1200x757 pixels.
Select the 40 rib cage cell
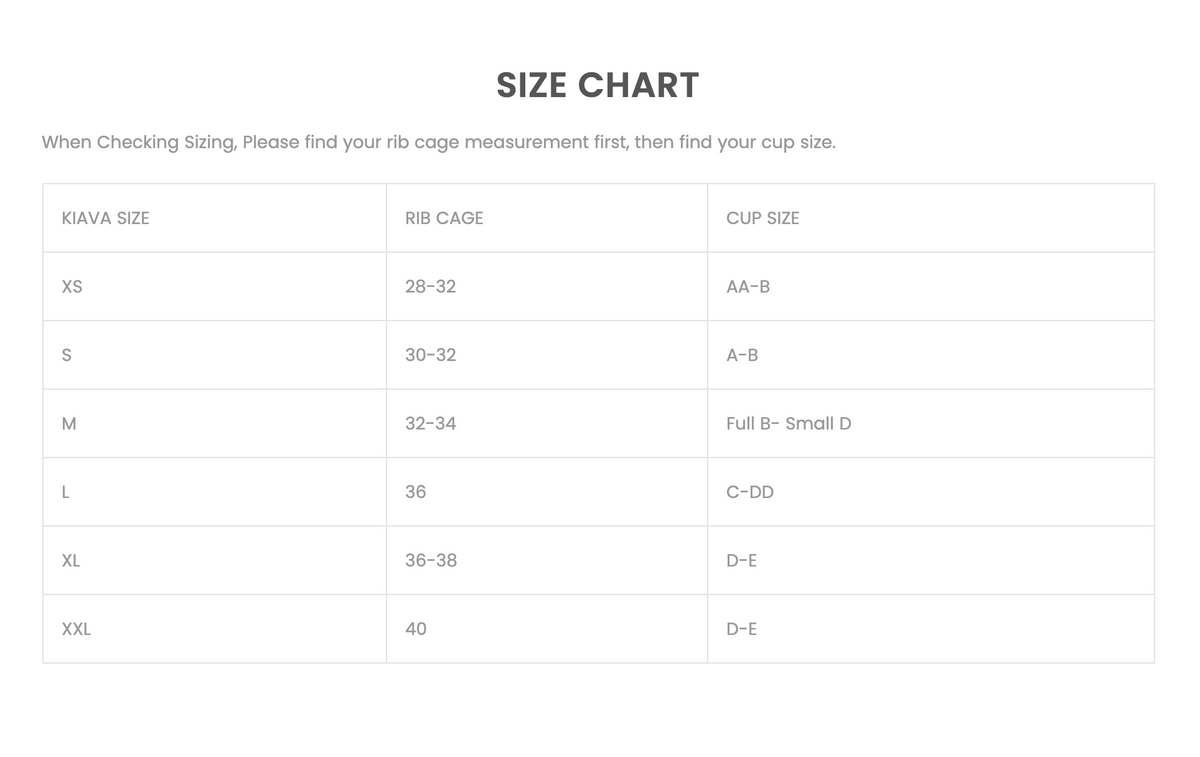click(x=416, y=629)
